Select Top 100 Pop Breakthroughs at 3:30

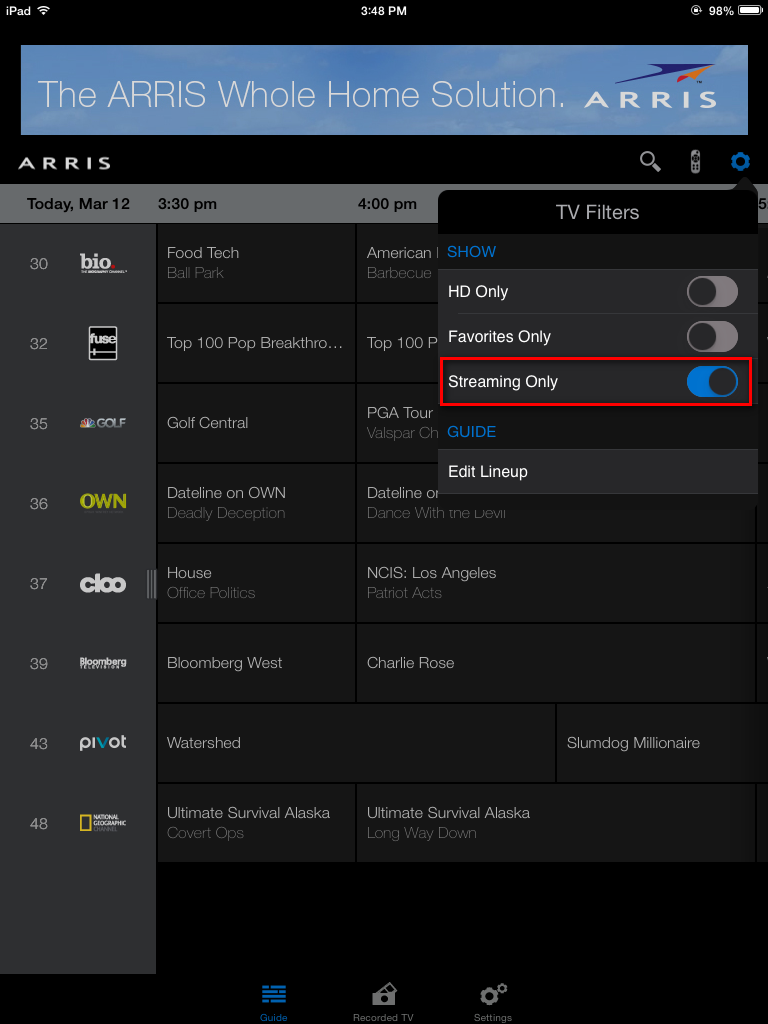(257, 343)
